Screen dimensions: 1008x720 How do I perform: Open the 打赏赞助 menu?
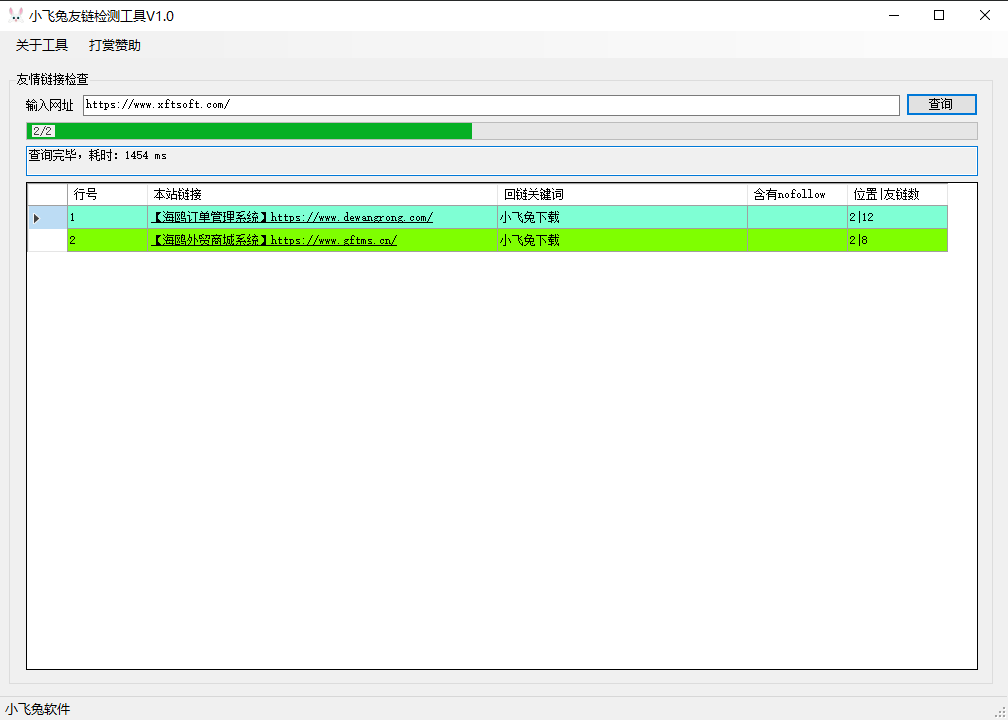pyautogui.click(x=115, y=45)
